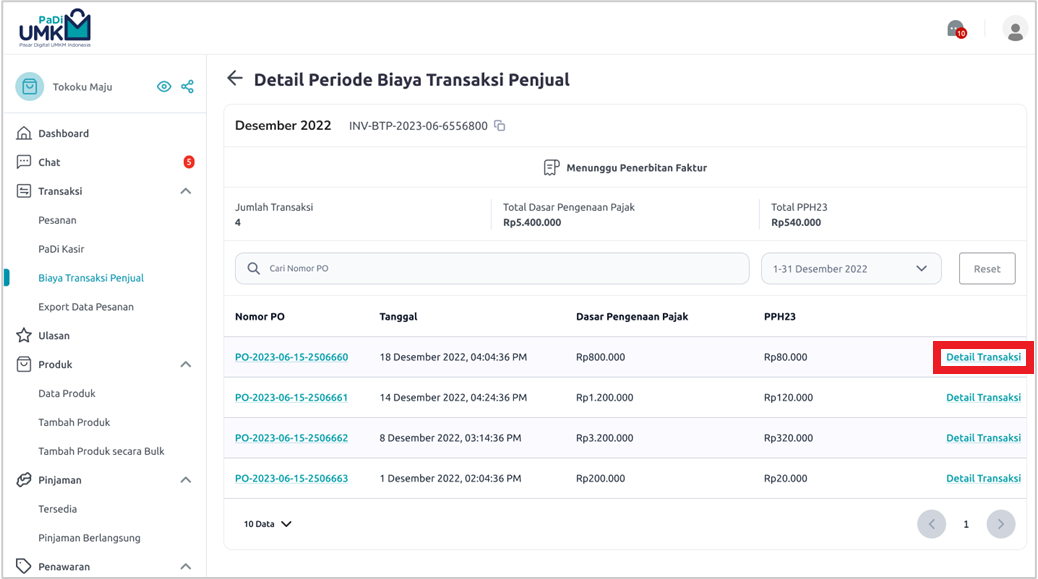Click the Reset button

[x=987, y=269]
